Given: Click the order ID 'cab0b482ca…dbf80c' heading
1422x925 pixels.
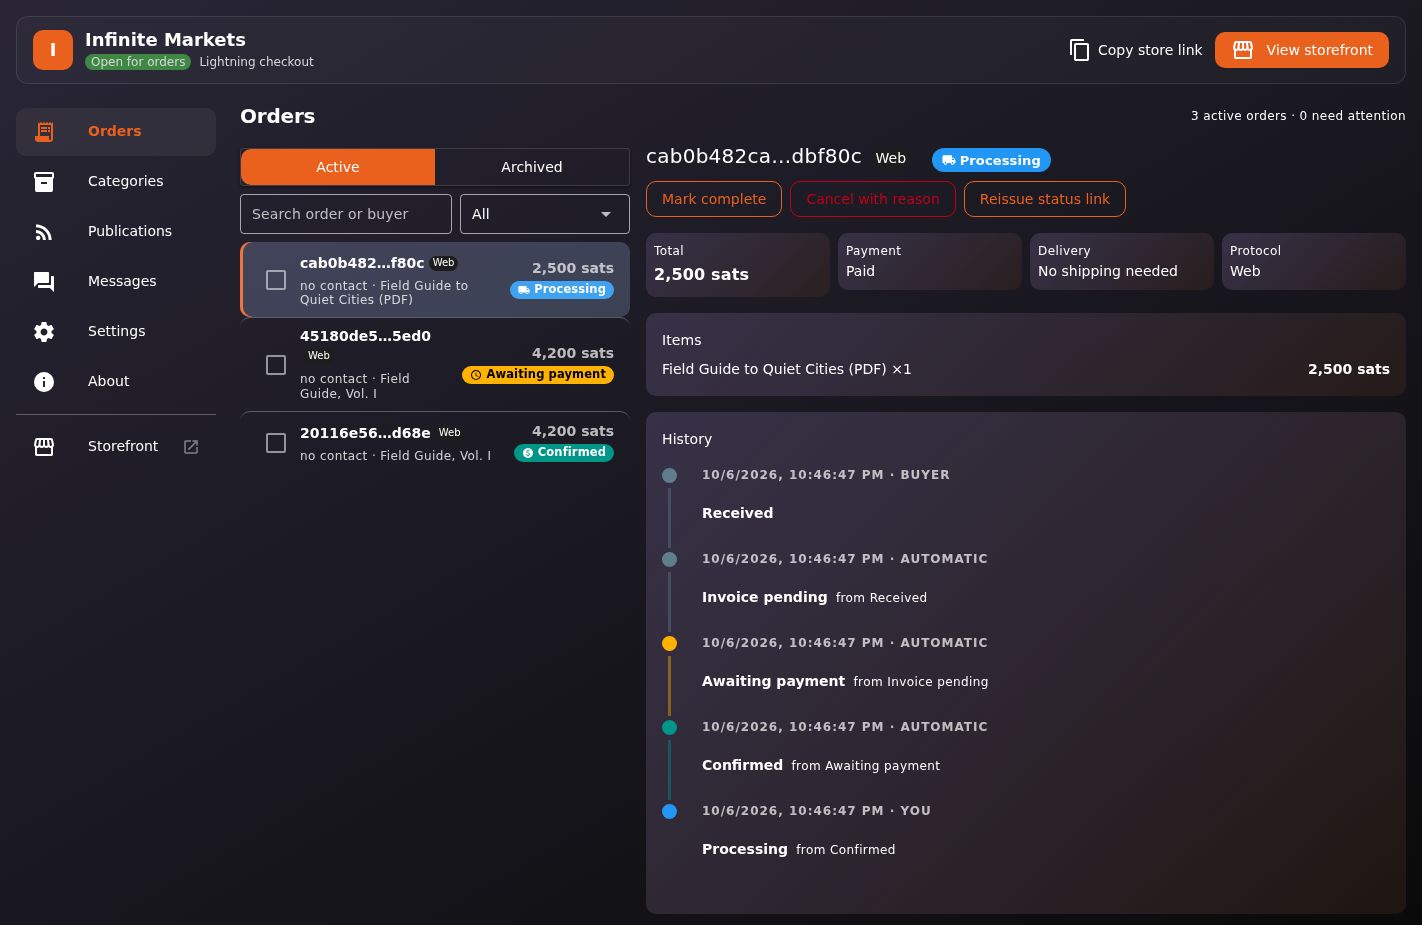Looking at the screenshot, I should [x=754, y=156].
